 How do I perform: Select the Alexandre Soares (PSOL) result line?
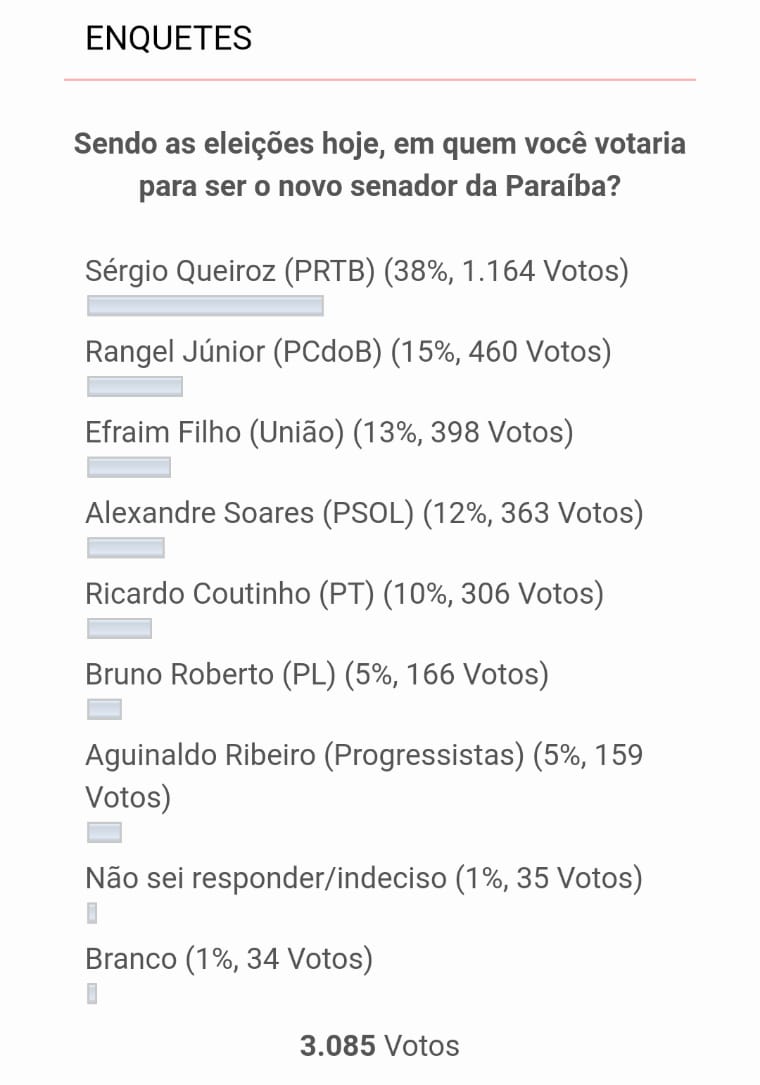(364, 513)
